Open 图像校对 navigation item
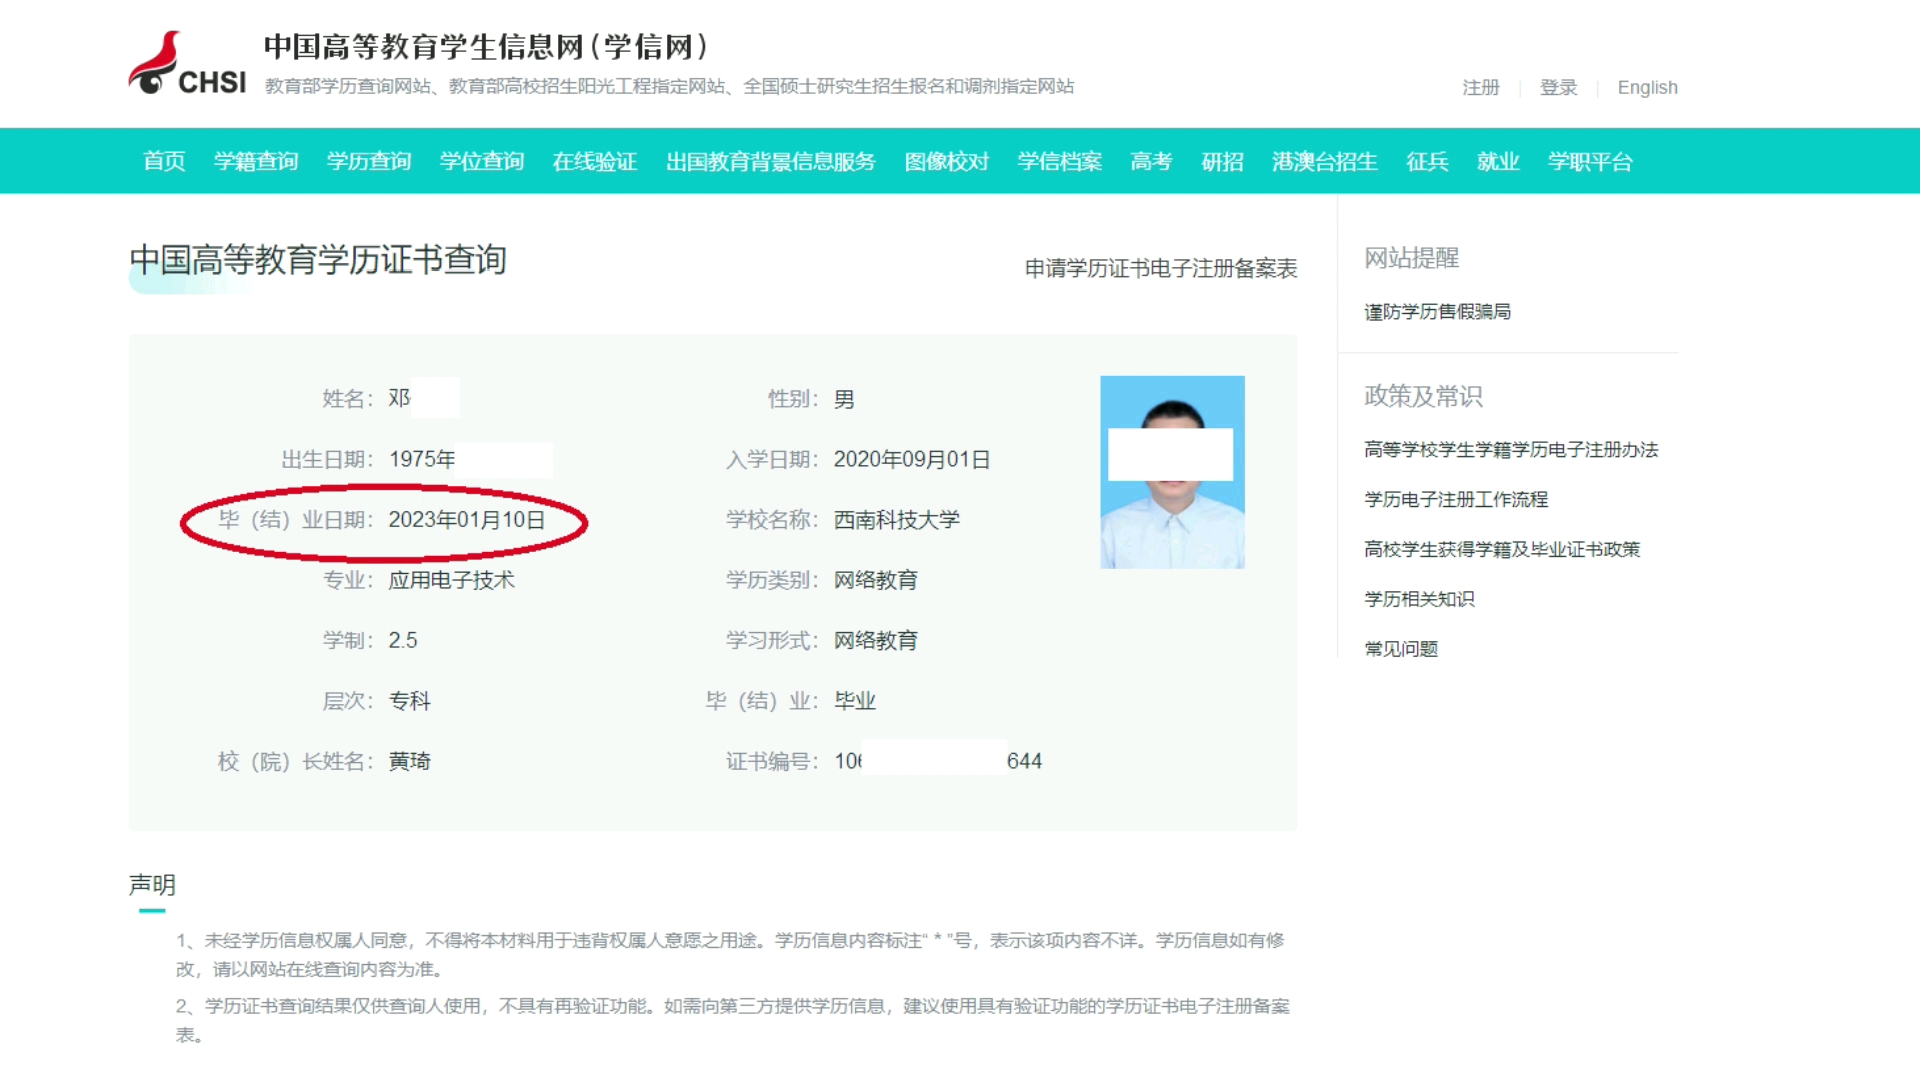The width and height of the screenshot is (1920, 1080). [x=947, y=161]
